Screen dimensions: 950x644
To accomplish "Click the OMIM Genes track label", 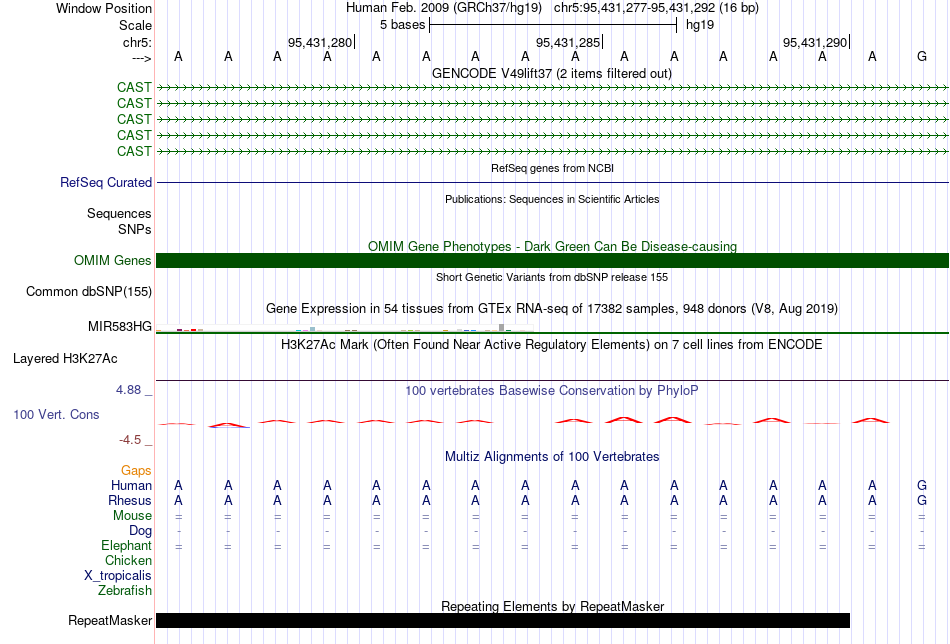I will pyautogui.click(x=113, y=261).
